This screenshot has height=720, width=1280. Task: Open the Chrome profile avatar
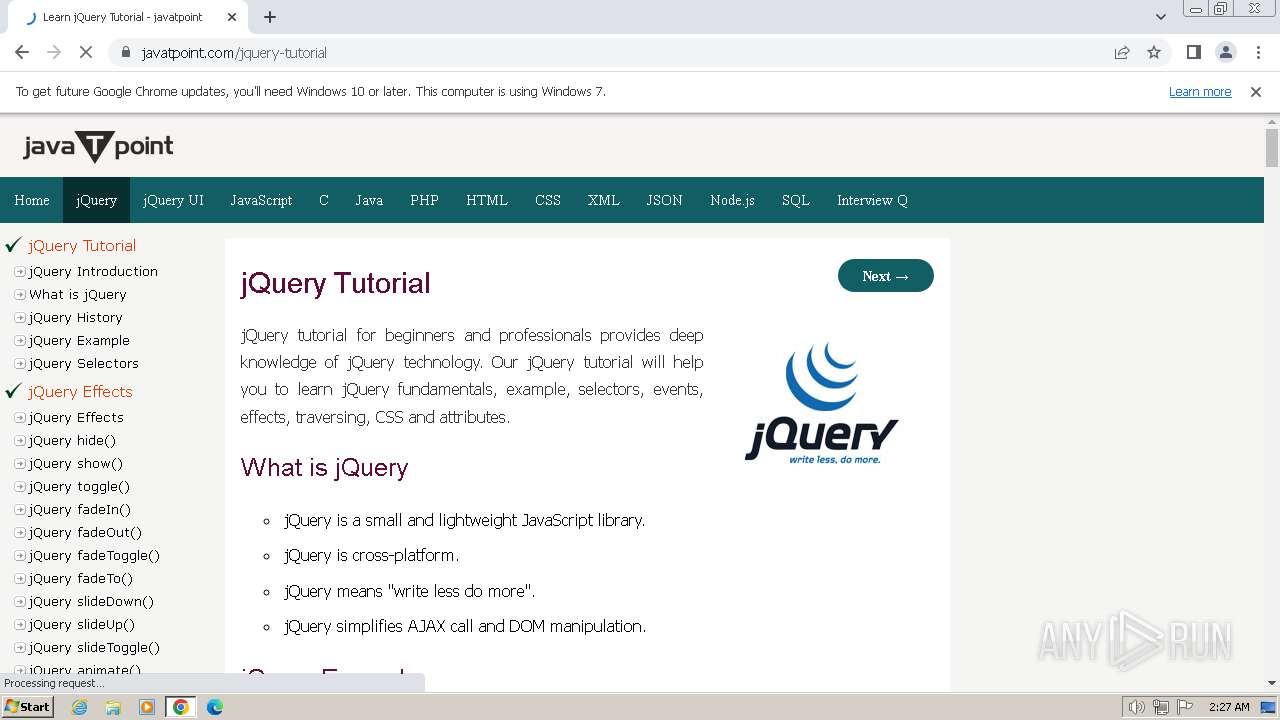[x=1225, y=52]
